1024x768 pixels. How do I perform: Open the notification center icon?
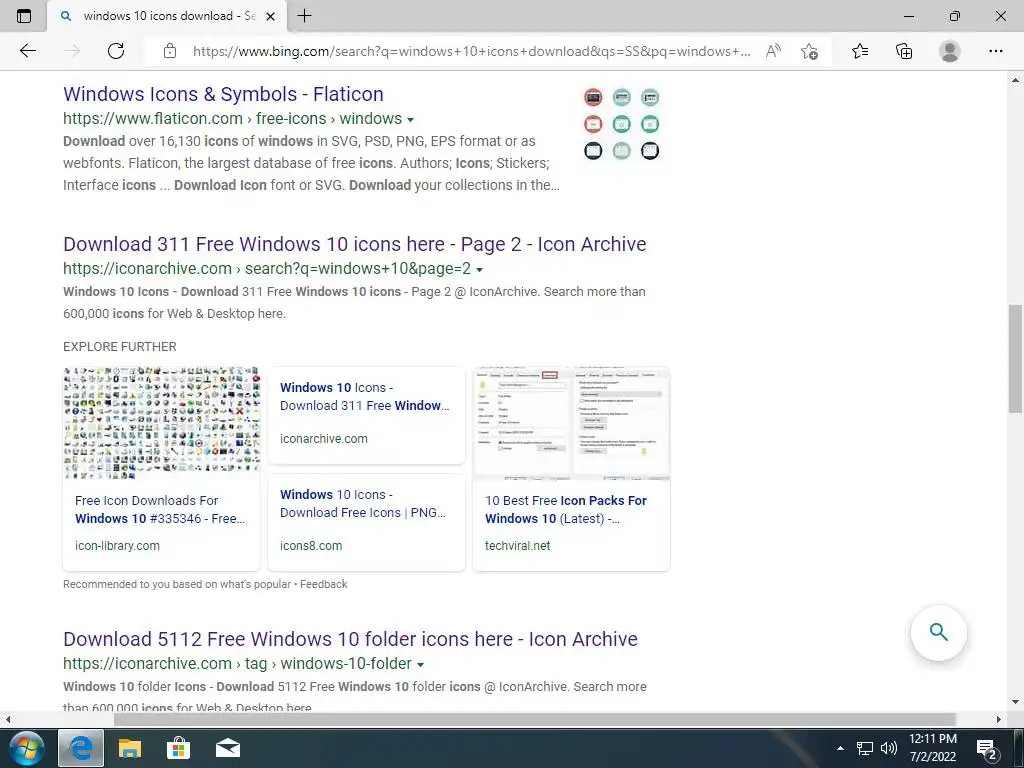[x=986, y=749]
